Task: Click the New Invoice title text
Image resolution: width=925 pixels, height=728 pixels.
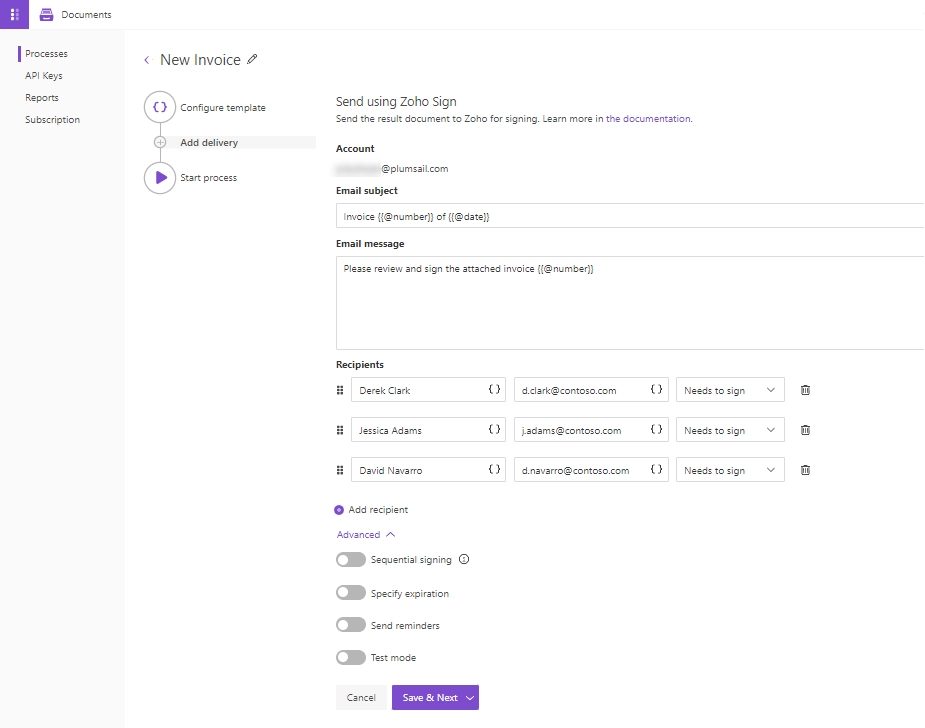Action: (201, 60)
